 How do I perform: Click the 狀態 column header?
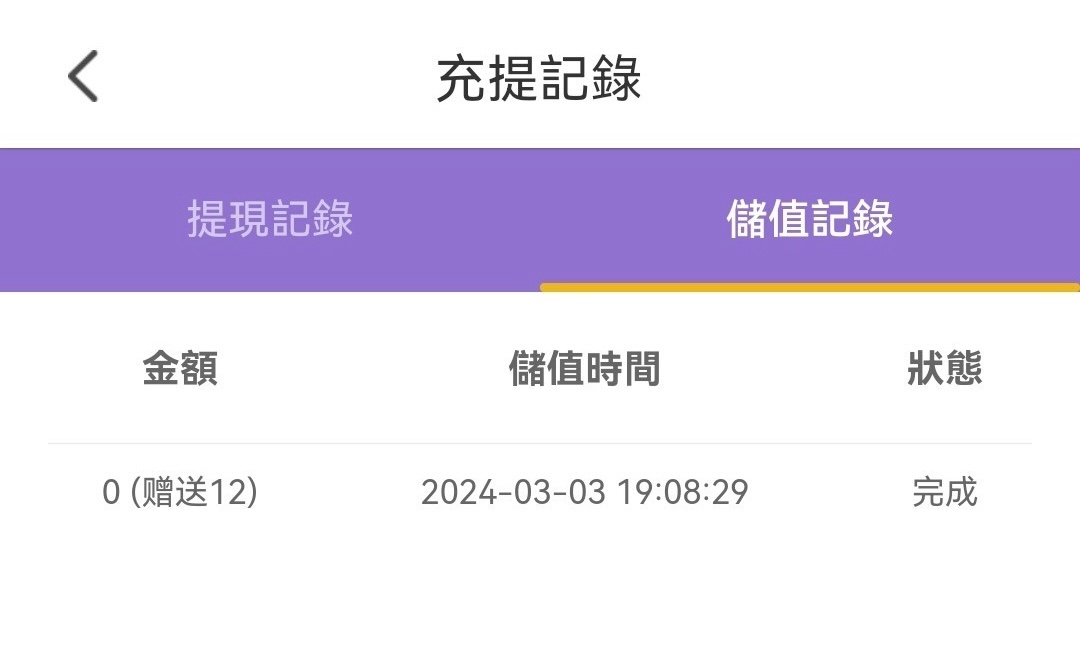coord(945,369)
